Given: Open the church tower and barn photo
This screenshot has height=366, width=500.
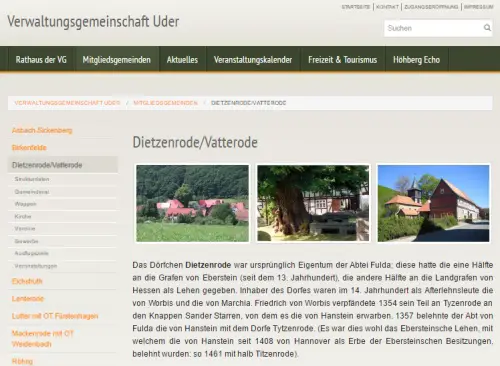Looking at the screenshot, I should click(433, 203).
